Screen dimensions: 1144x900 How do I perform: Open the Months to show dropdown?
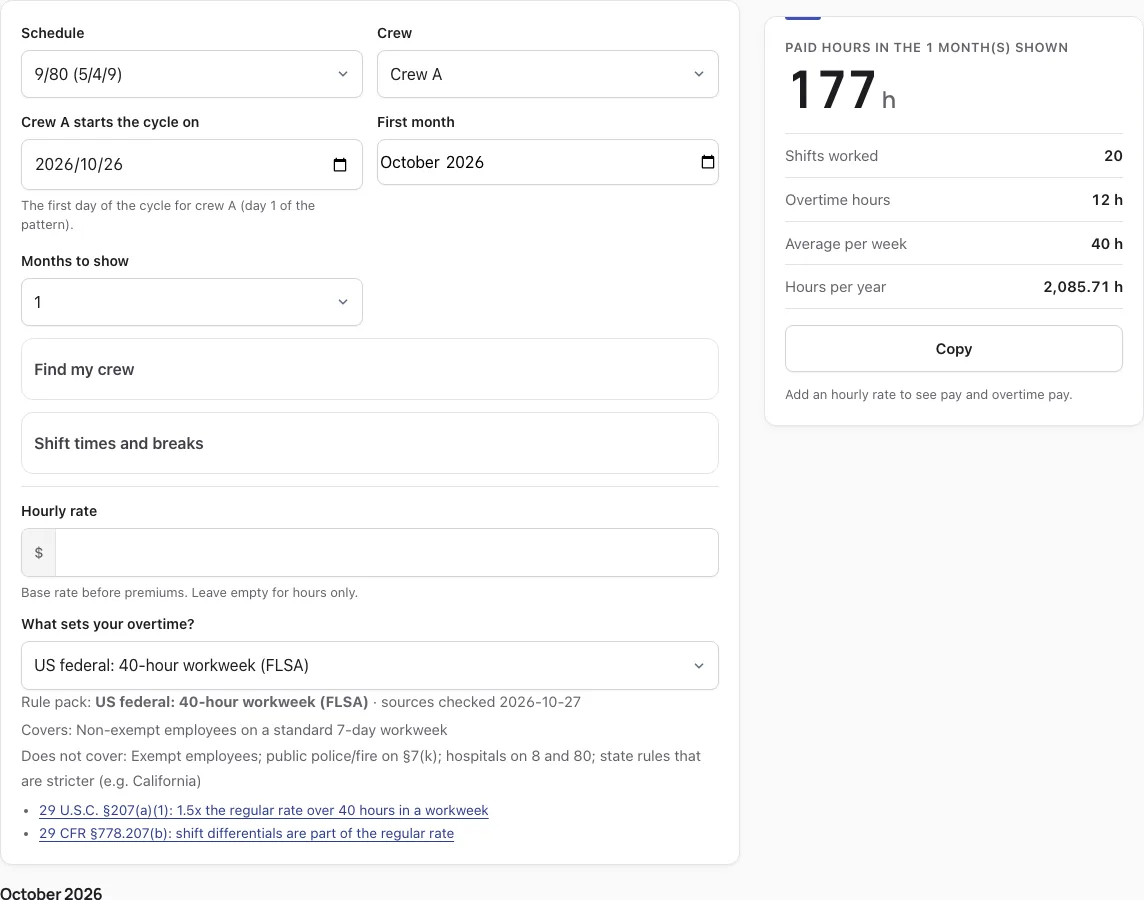click(192, 302)
